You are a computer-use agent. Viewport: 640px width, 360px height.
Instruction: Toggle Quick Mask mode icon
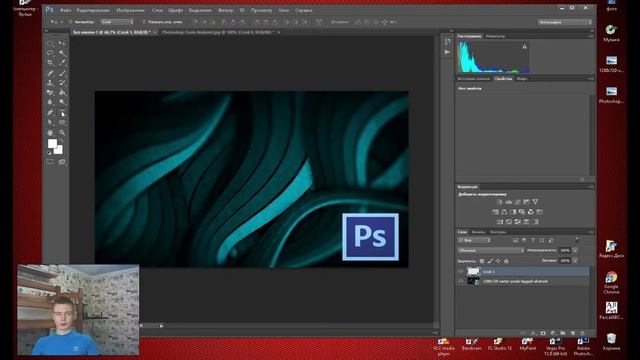[x=50, y=162]
